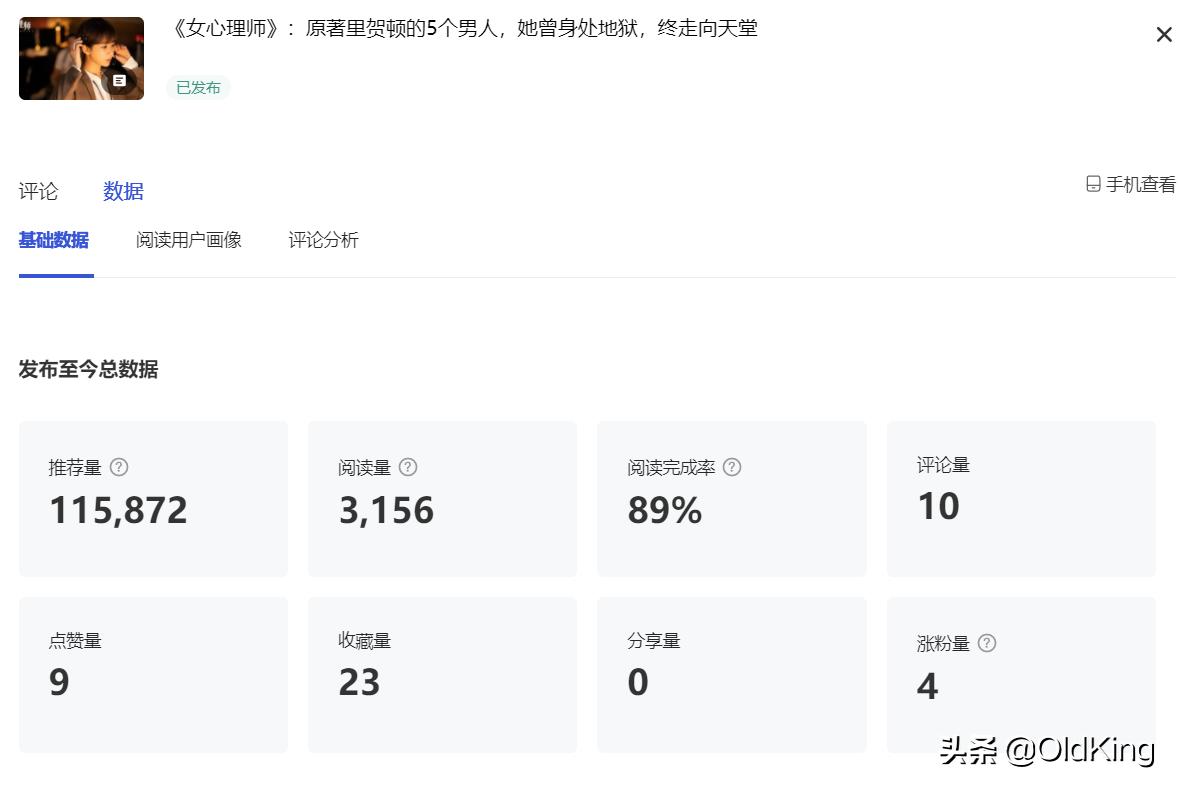Open the 评论分析 section
This screenshot has width=1178, height=789.
[x=322, y=240]
